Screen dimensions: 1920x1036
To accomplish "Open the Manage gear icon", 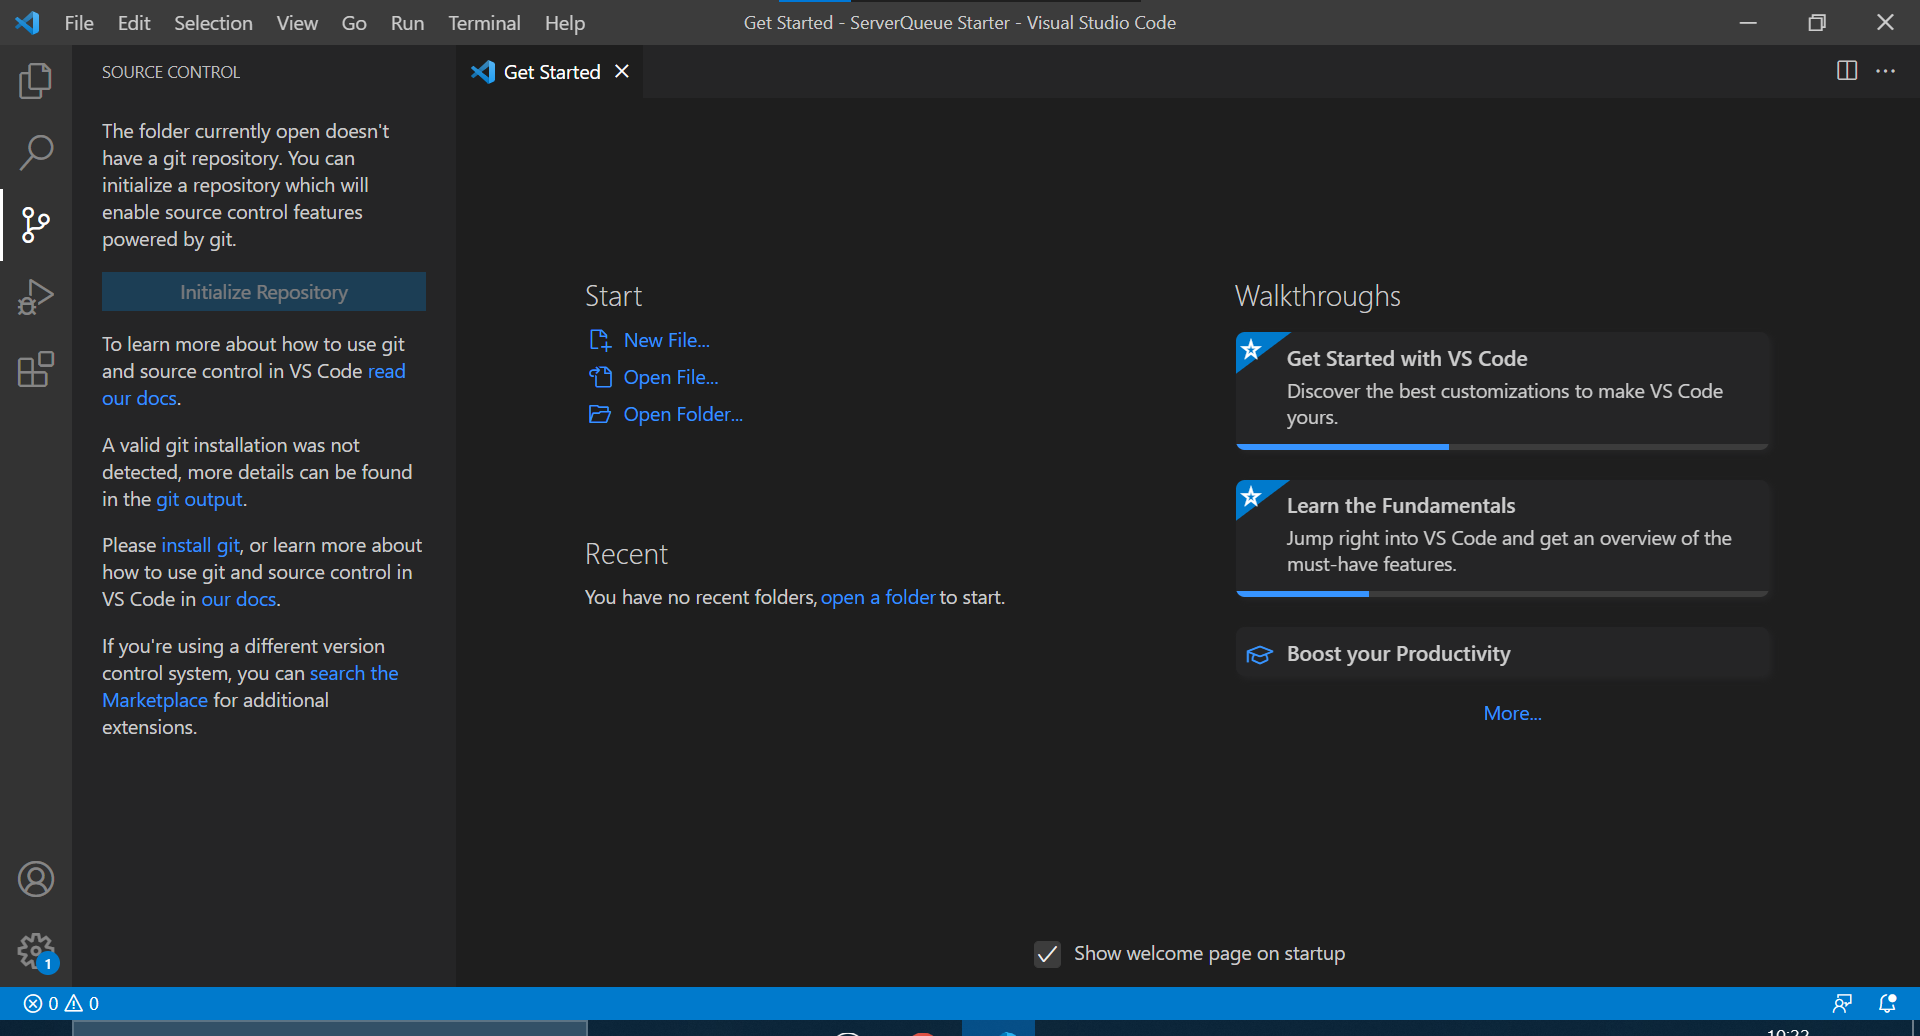I will click(x=36, y=951).
